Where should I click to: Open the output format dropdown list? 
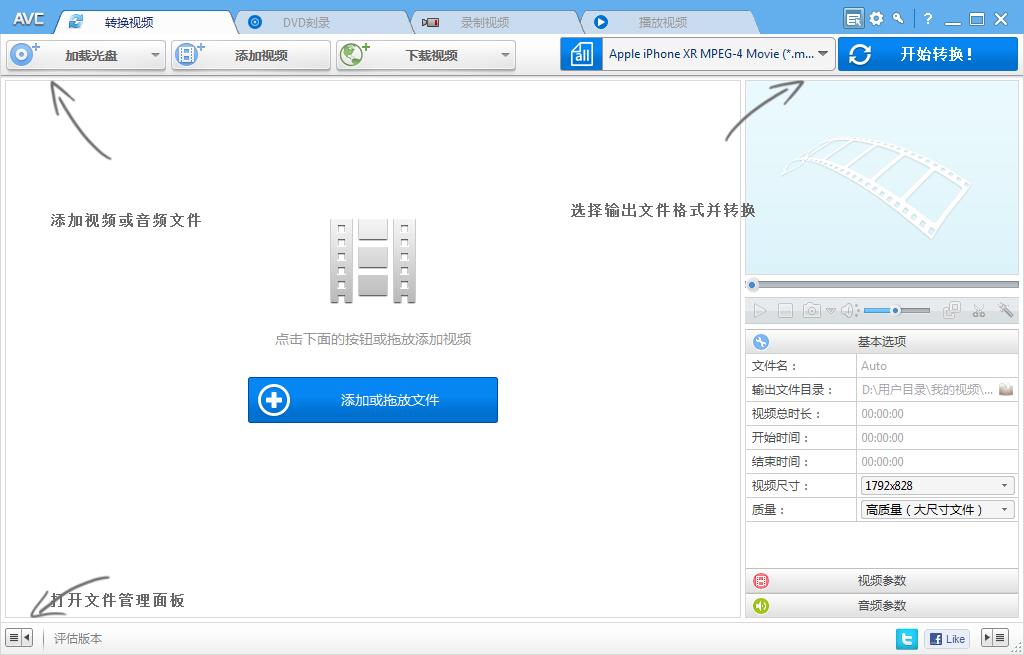[x=825, y=55]
